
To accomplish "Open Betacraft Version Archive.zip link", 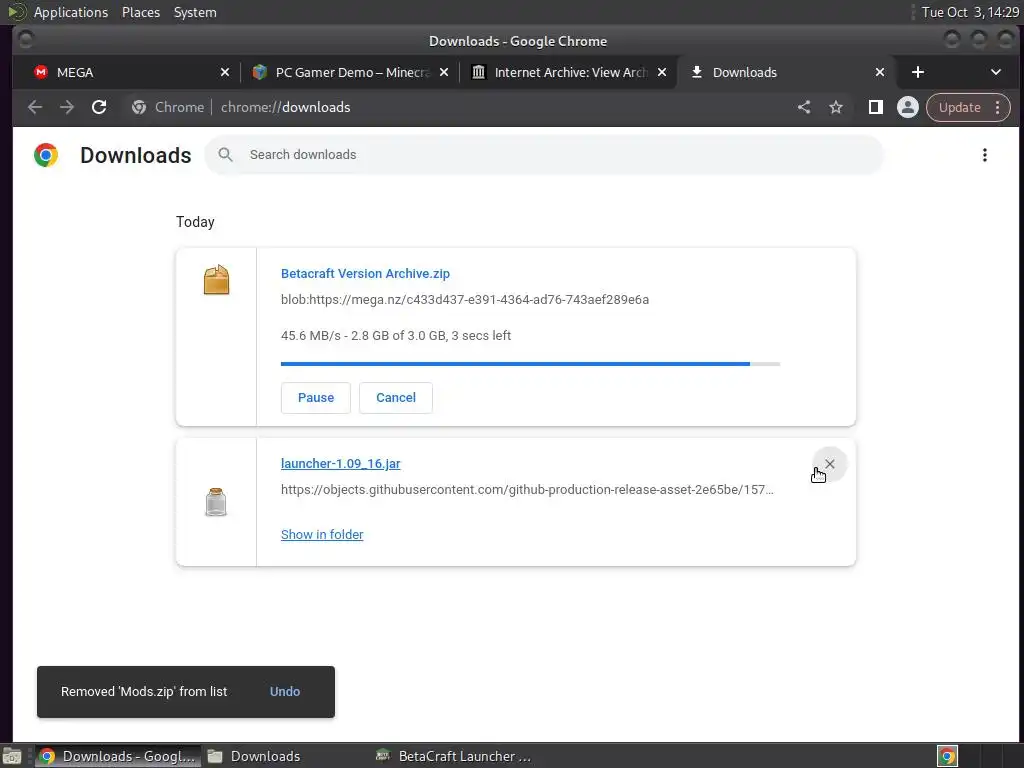I will (365, 274).
